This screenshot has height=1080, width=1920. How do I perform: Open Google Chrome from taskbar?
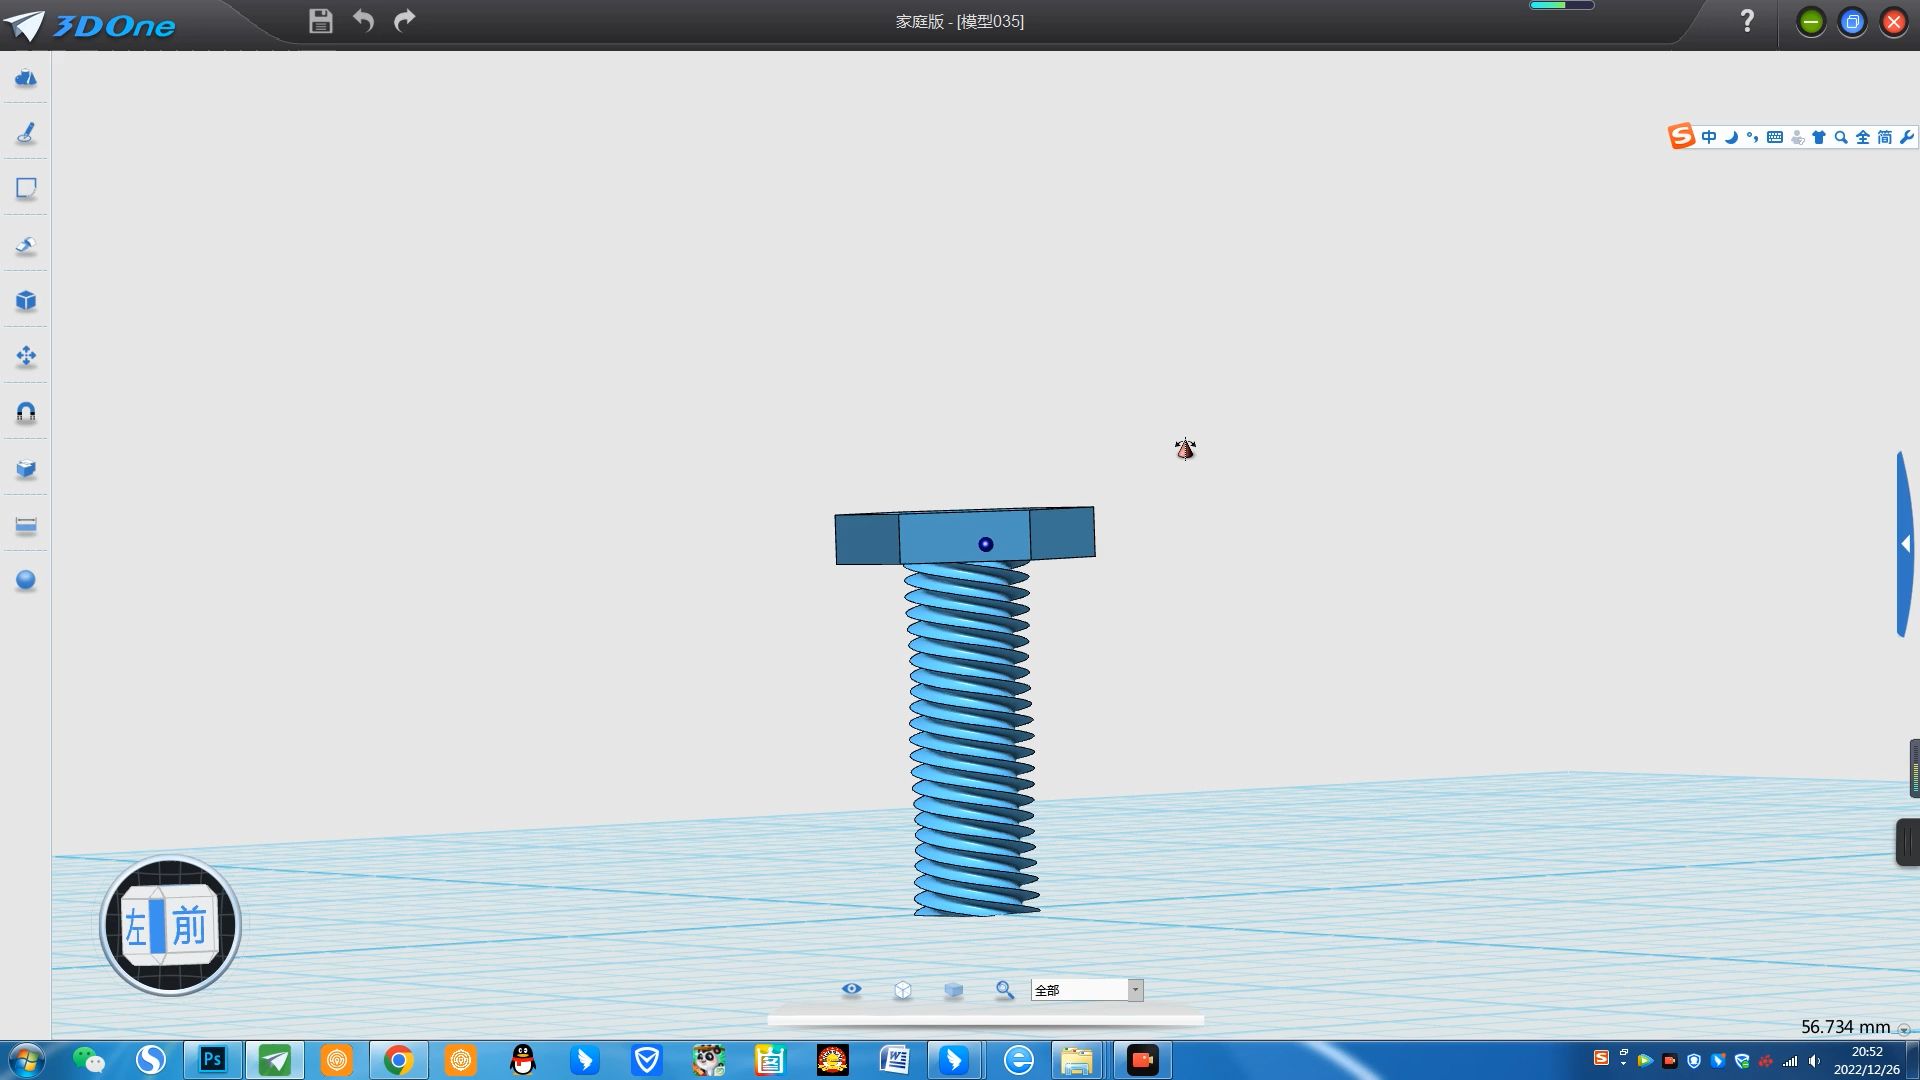click(x=398, y=1060)
